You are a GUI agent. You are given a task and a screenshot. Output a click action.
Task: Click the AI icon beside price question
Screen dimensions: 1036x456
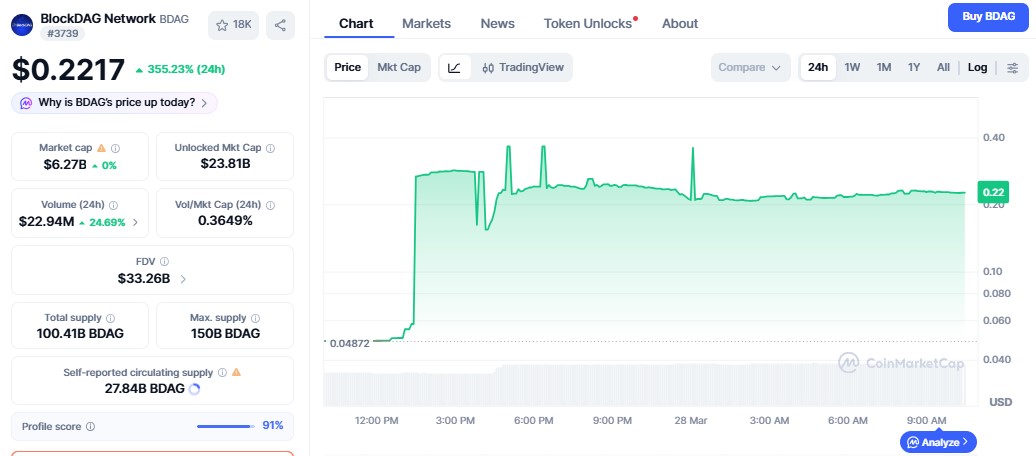[26, 103]
